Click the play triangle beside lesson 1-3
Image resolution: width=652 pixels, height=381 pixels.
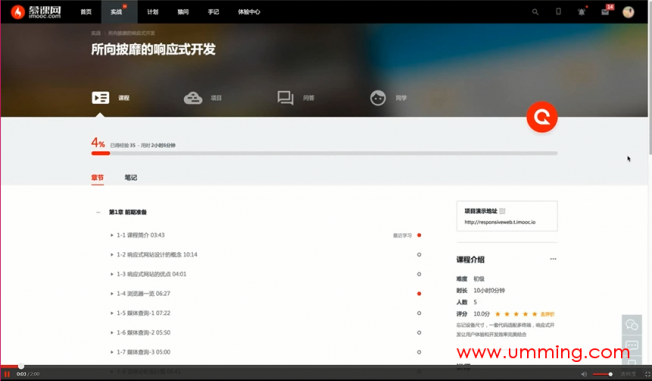pos(111,275)
